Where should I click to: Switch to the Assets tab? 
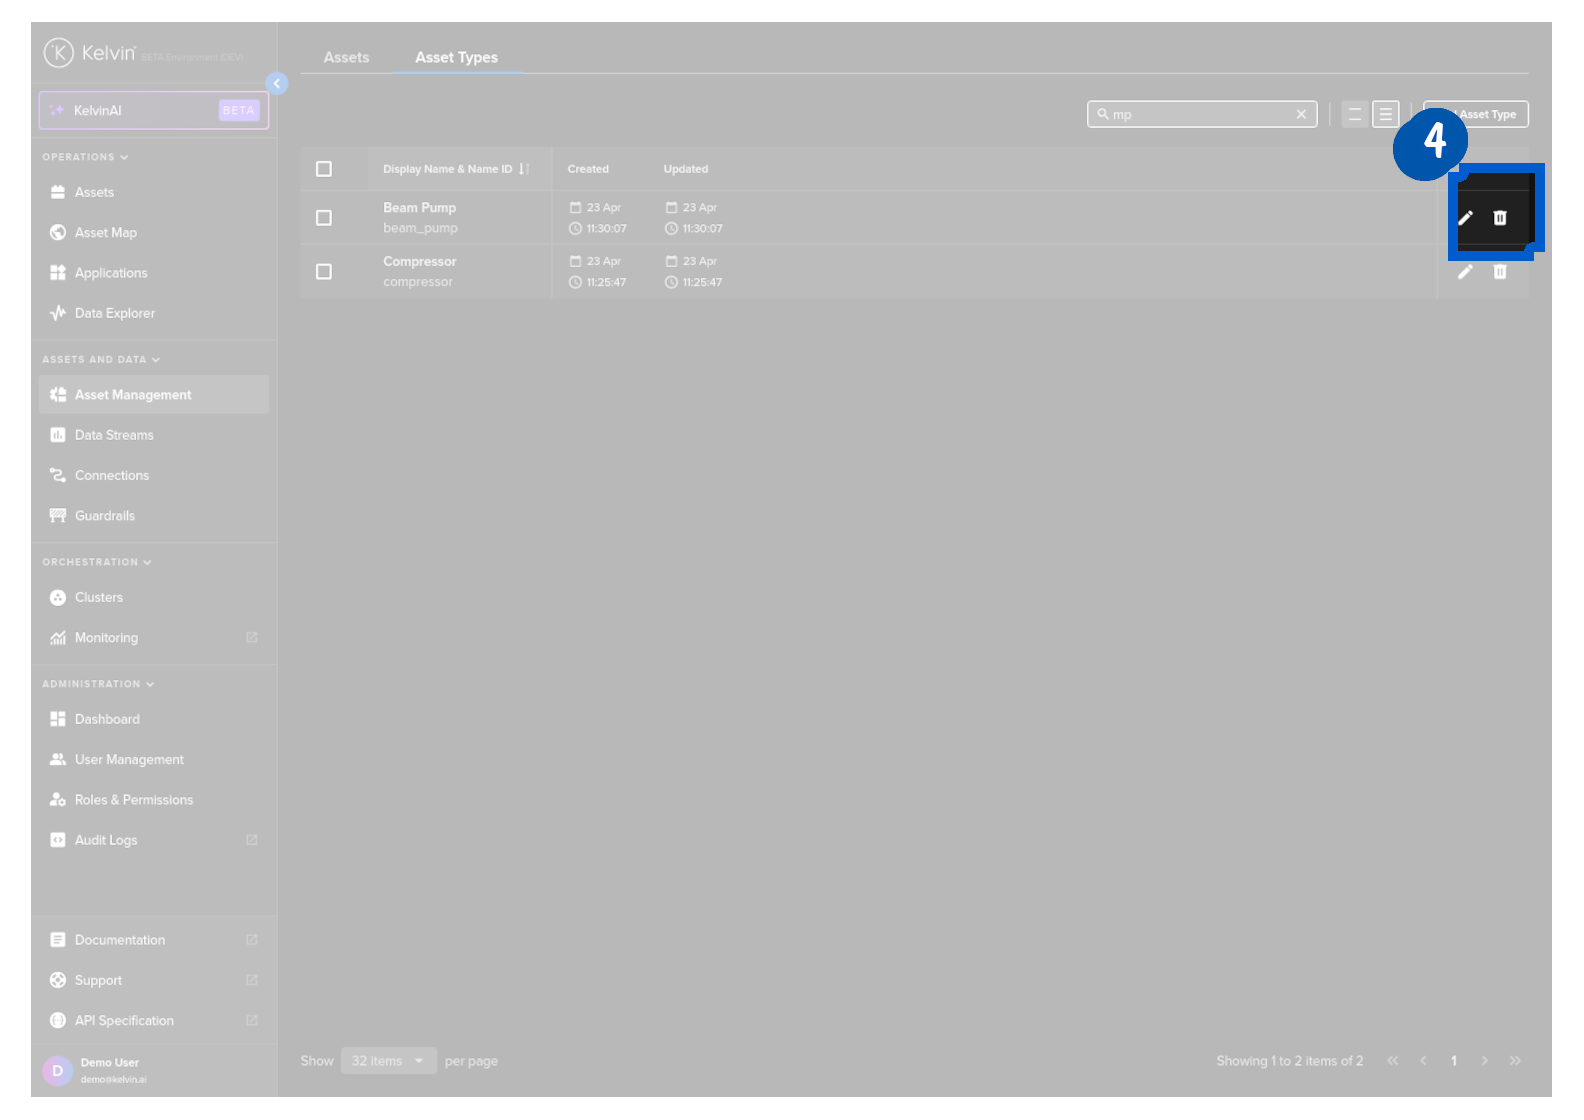(x=346, y=57)
